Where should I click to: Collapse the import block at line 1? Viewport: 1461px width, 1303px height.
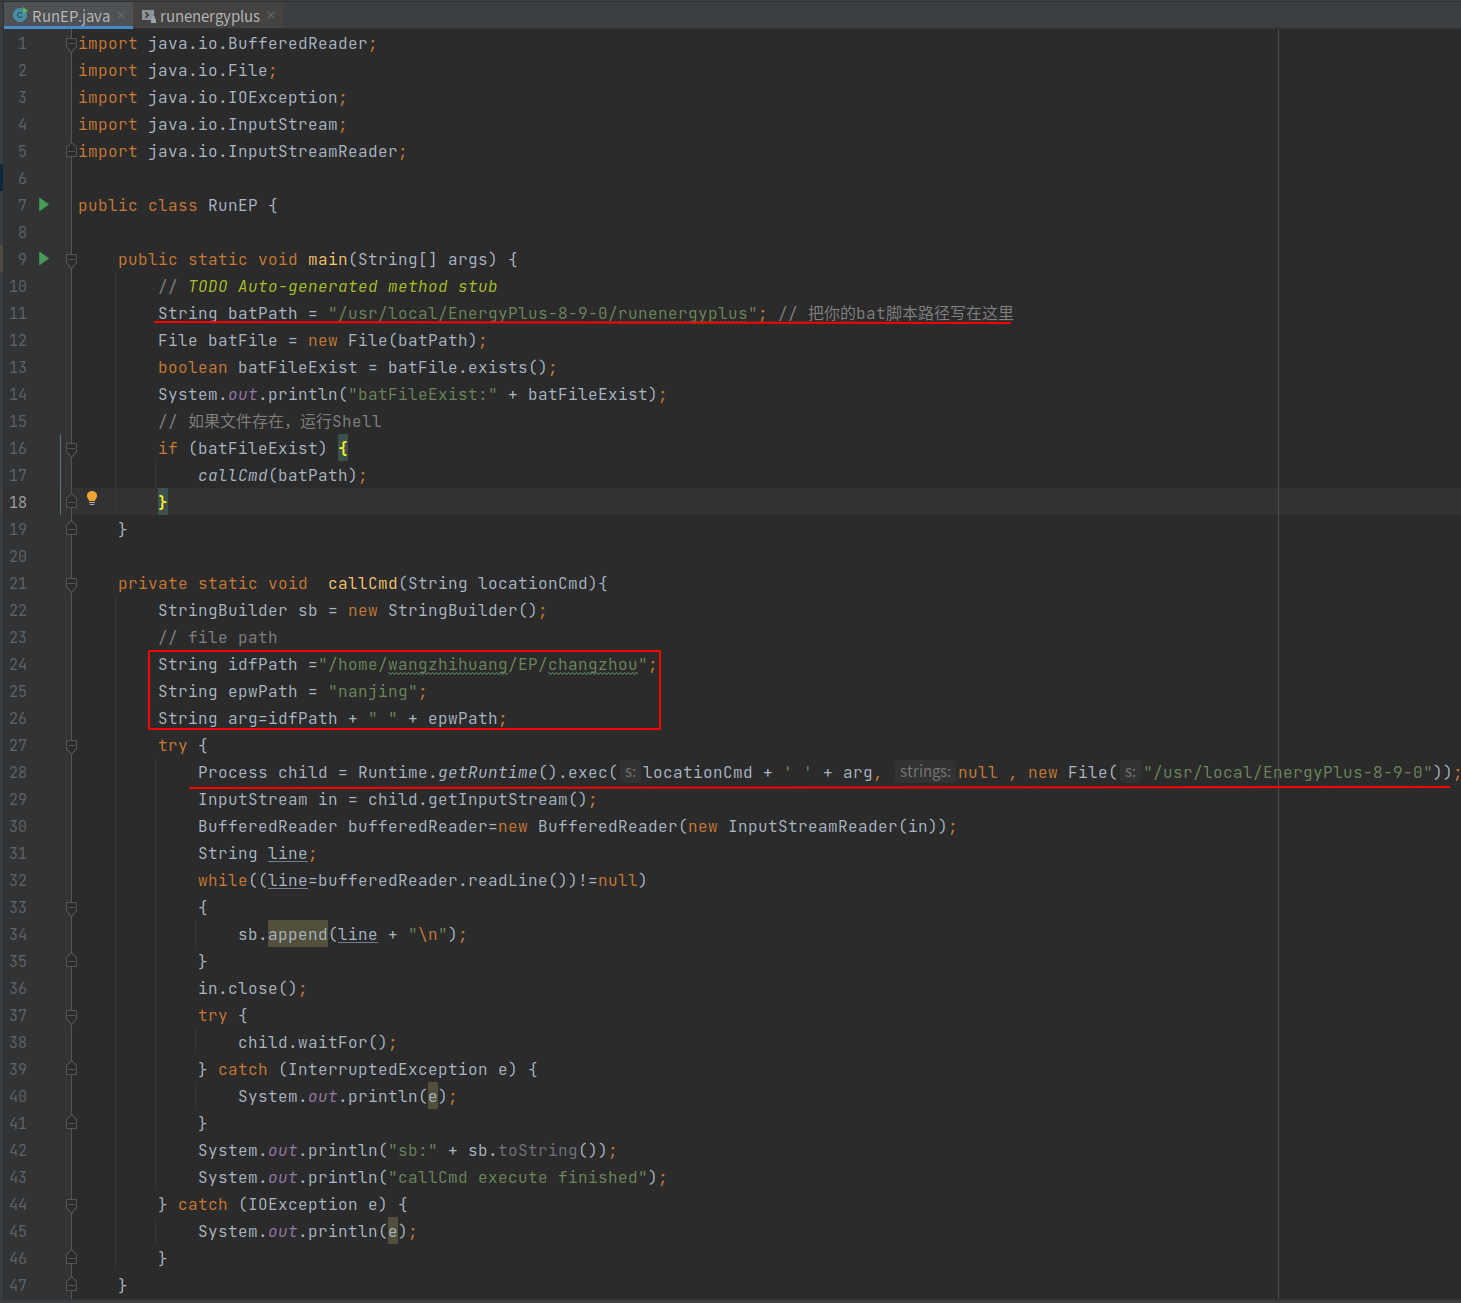click(71, 44)
